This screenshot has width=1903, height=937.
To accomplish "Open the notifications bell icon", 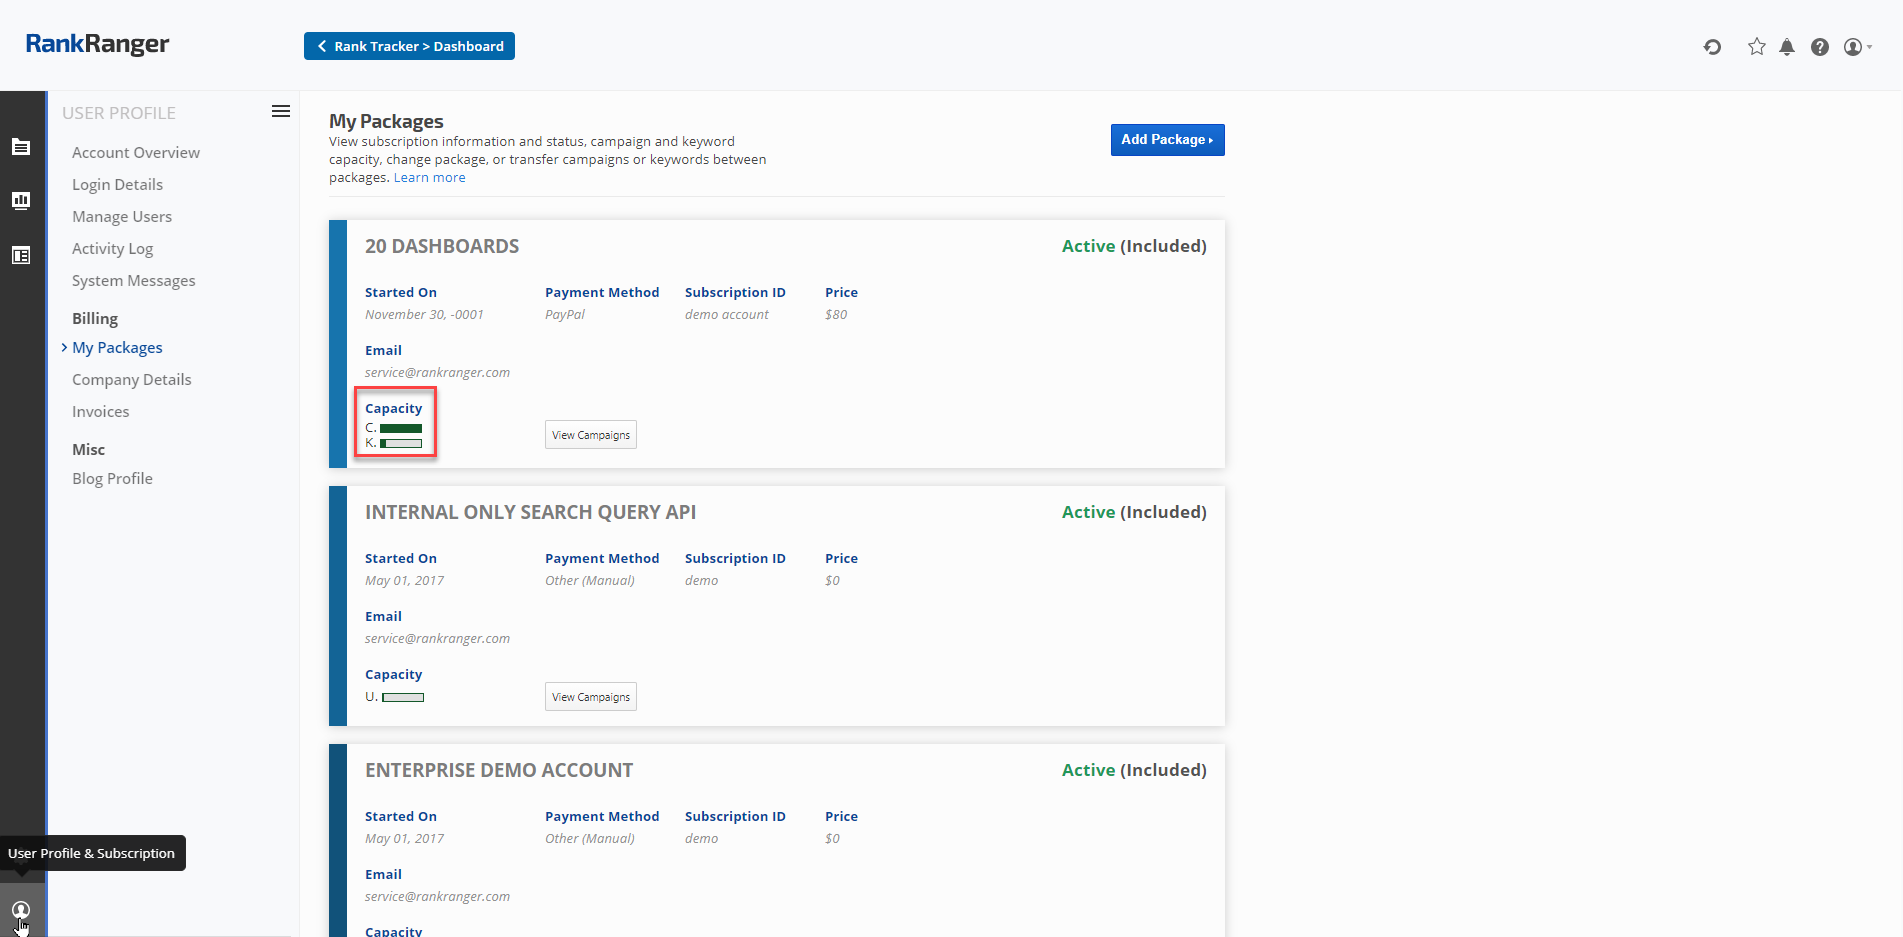I will (x=1787, y=47).
